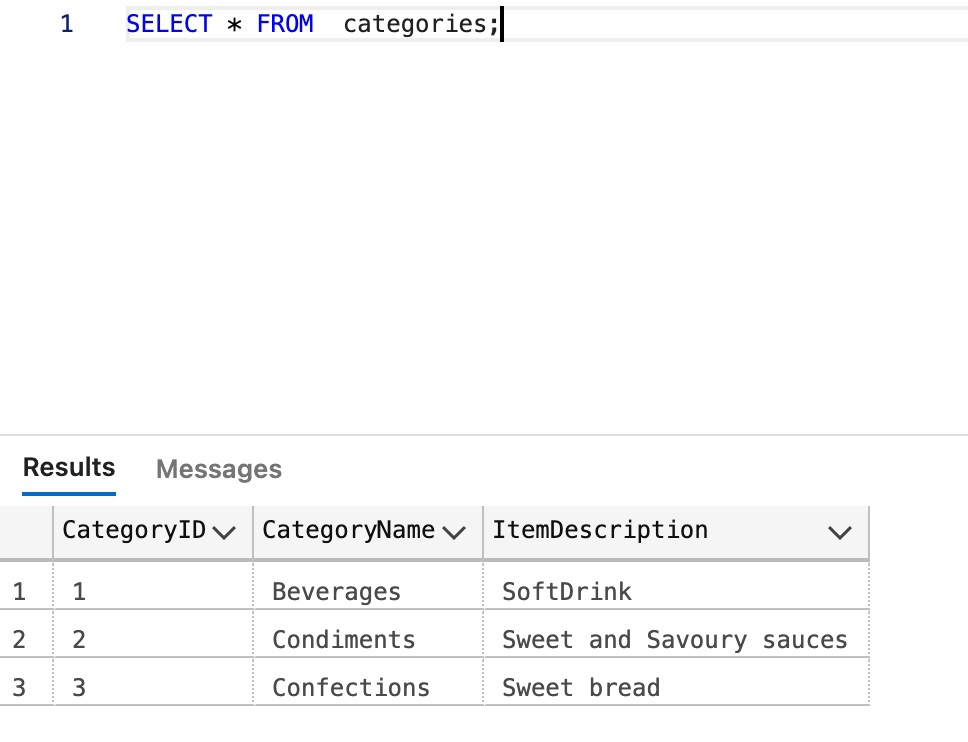Select the Condiments cell

pos(343,640)
